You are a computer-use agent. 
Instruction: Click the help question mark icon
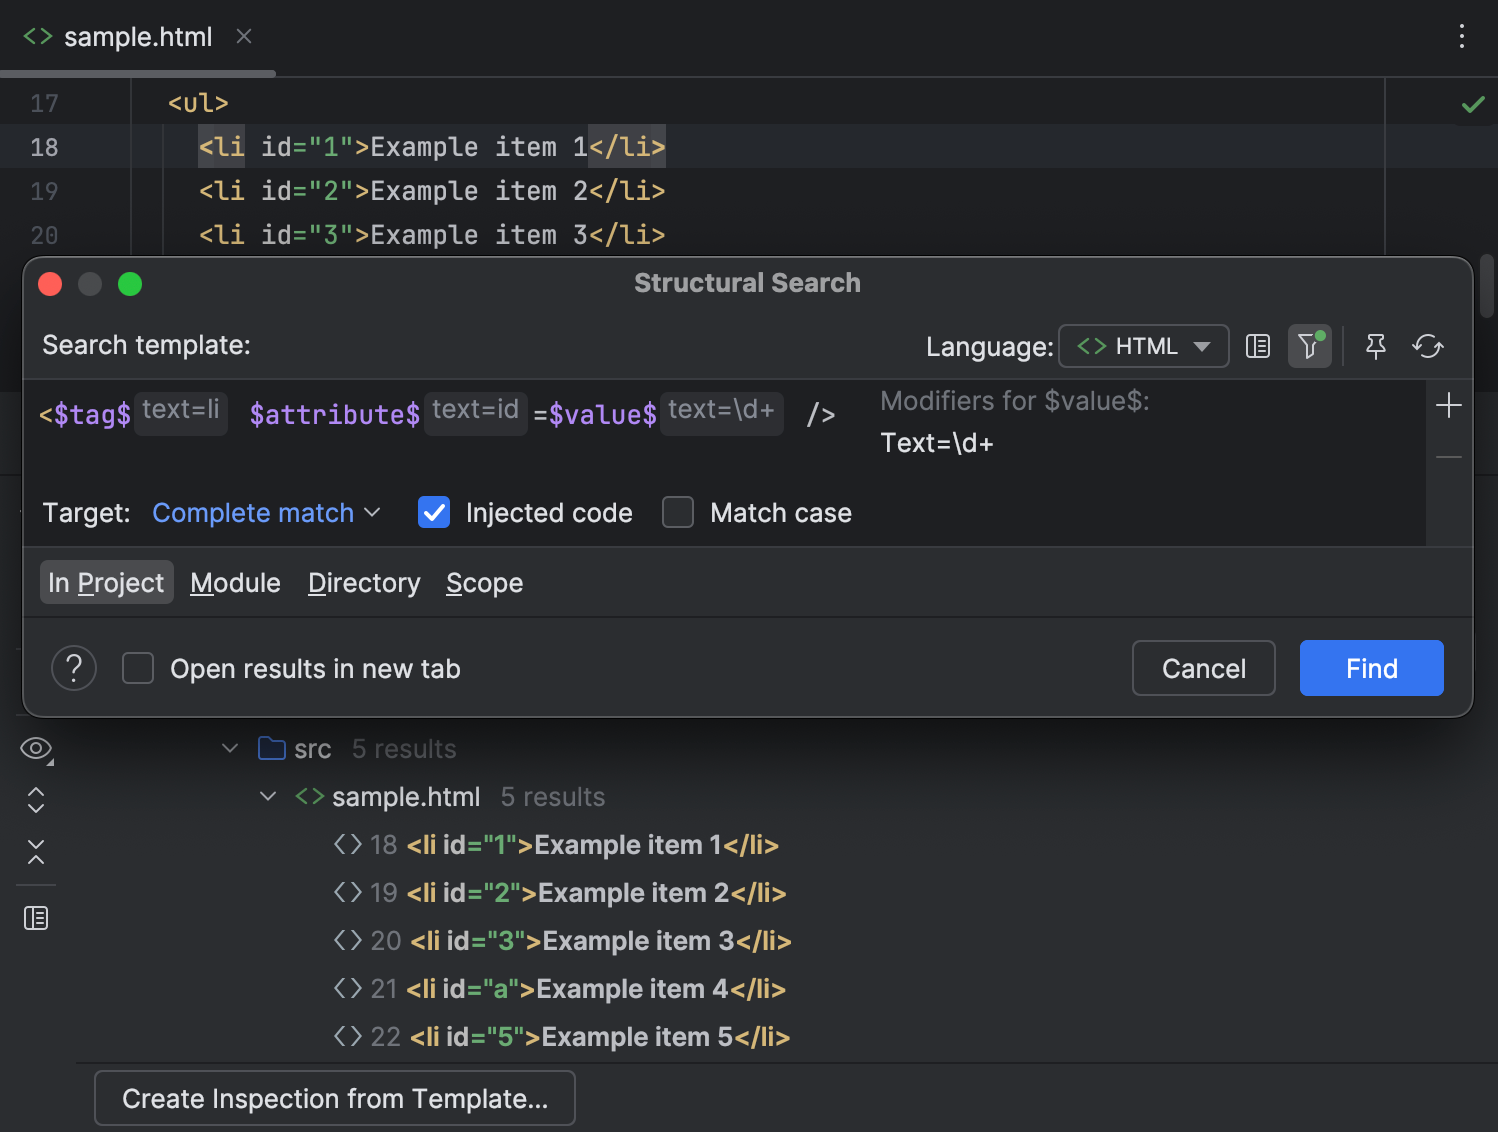tap(74, 668)
